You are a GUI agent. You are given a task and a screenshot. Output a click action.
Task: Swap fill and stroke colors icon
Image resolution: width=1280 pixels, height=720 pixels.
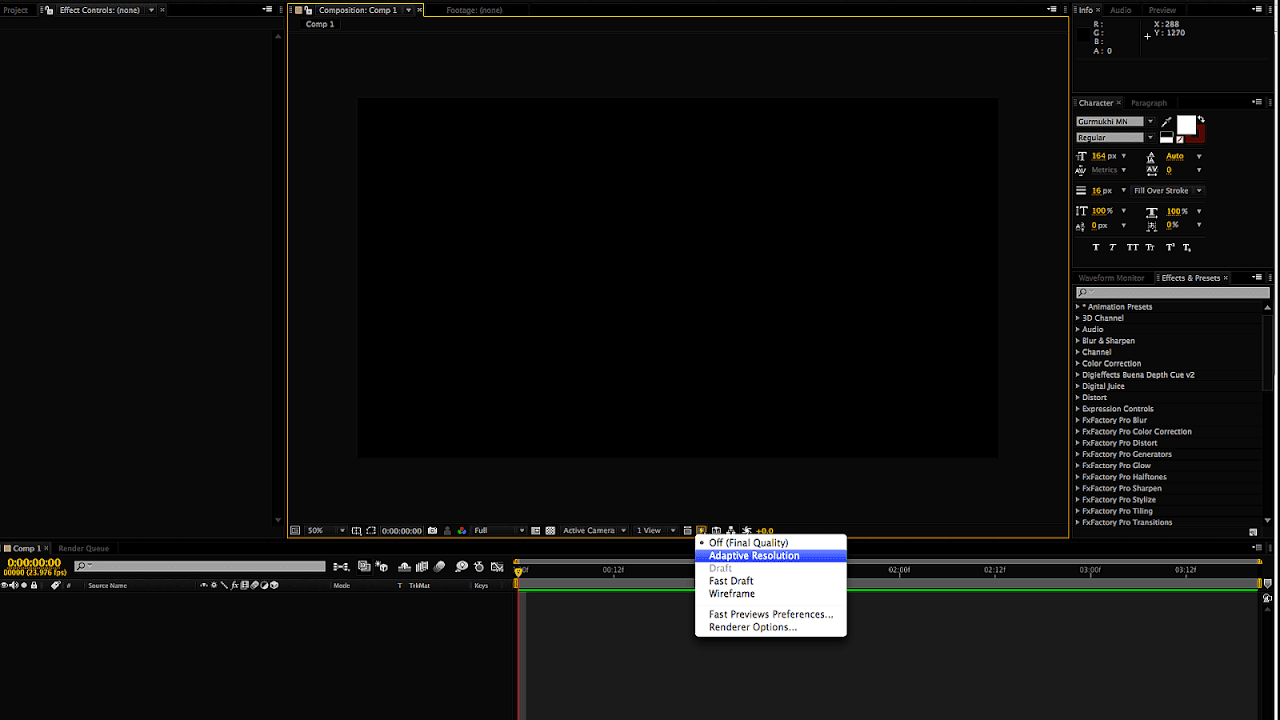click(x=1201, y=119)
